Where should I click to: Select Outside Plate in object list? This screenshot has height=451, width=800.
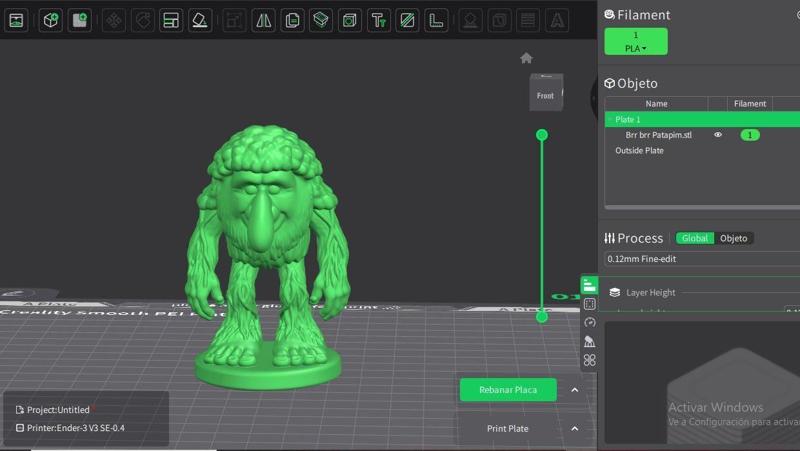[639, 151]
